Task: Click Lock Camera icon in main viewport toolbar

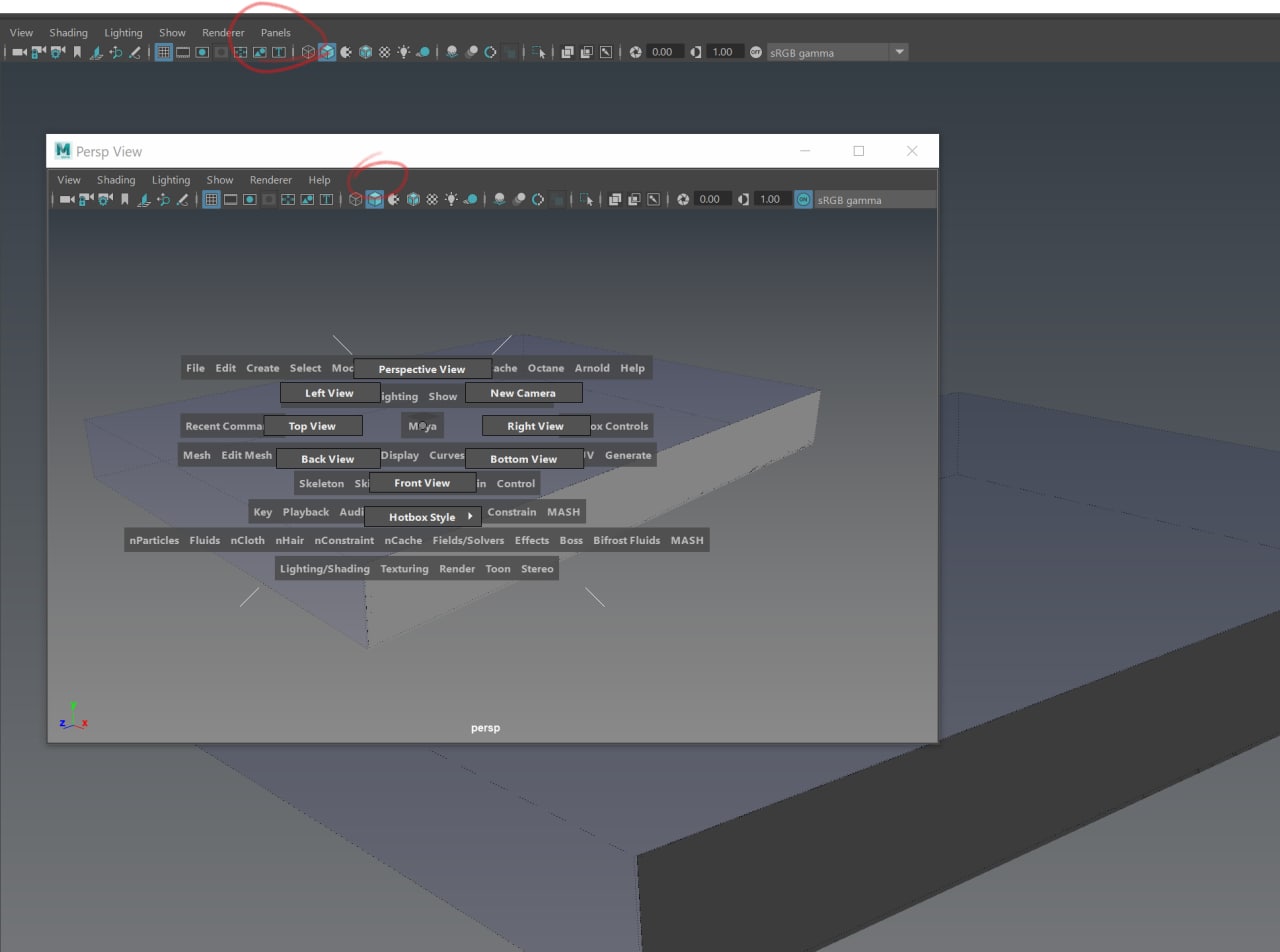Action: tap(38, 52)
